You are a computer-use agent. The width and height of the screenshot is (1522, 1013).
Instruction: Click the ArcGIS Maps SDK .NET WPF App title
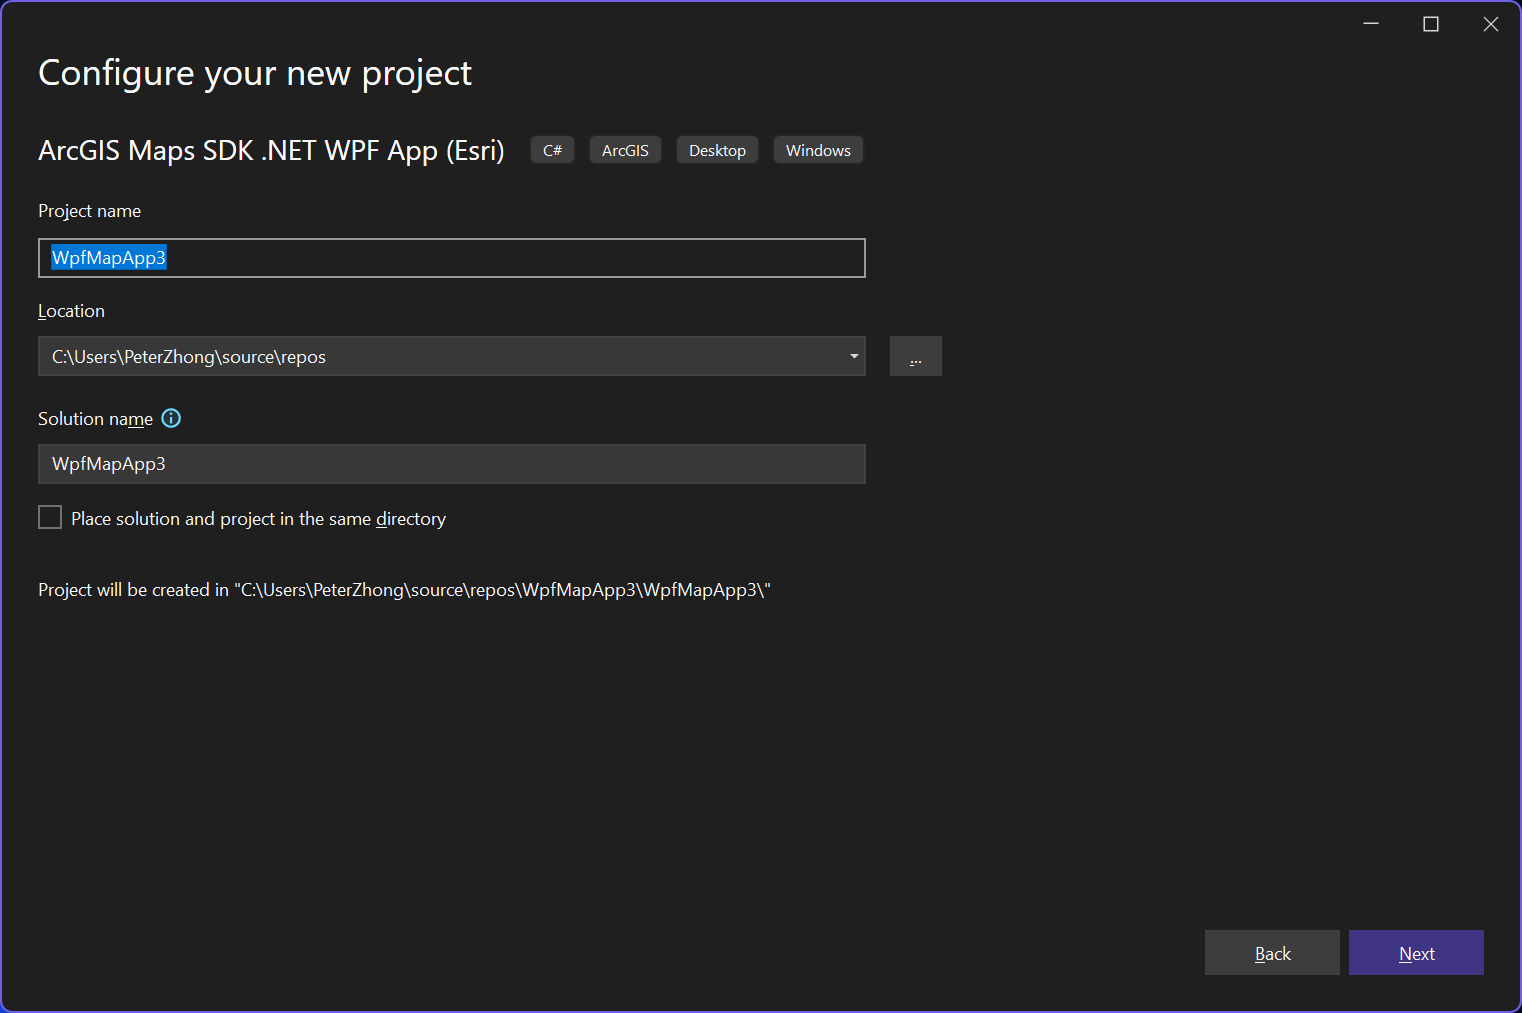tap(271, 150)
